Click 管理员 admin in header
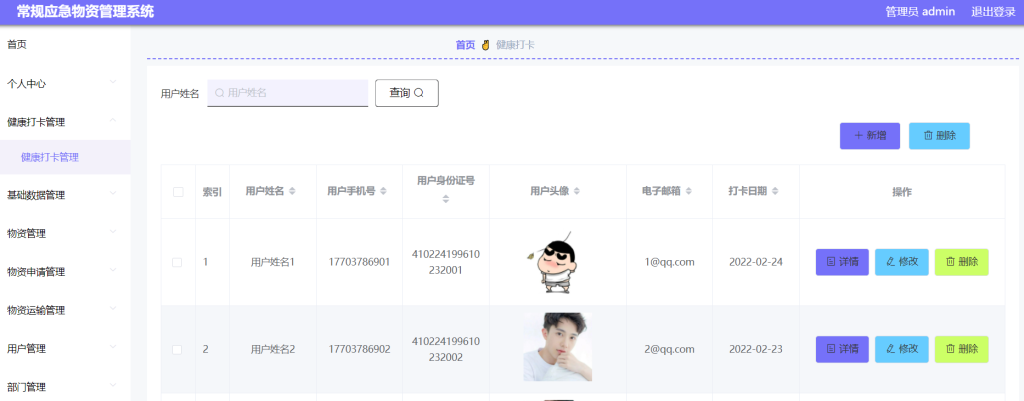This screenshot has width=1024, height=401. click(x=920, y=12)
